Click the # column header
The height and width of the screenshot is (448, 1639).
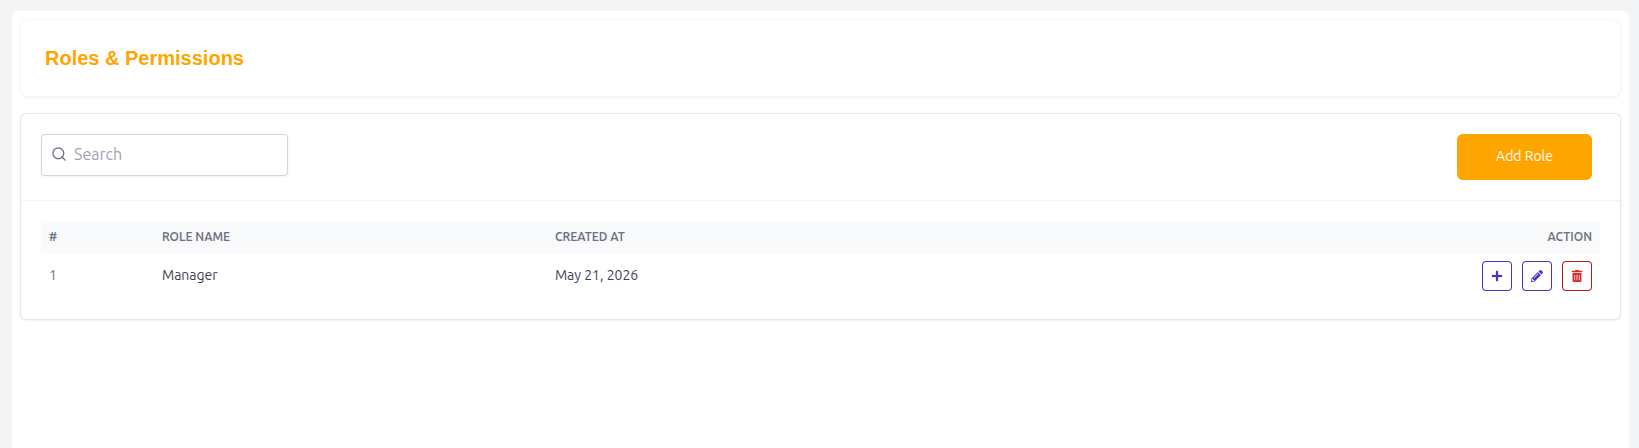point(53,237)
